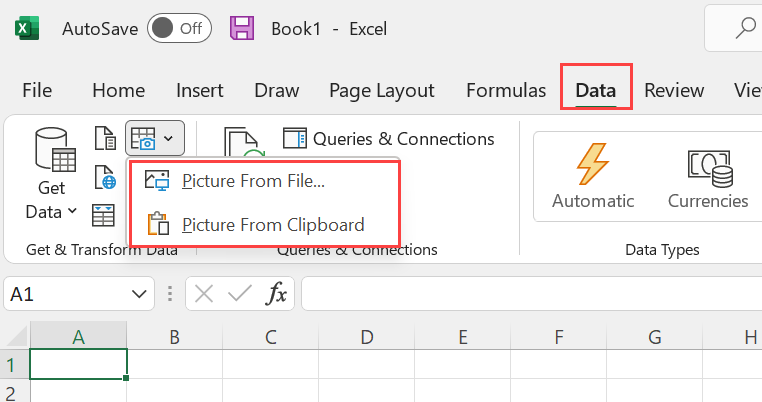Click the Insert Function fx button
Image resolution: width=762 pixels, height=402 pixels.
coord(276,294)
